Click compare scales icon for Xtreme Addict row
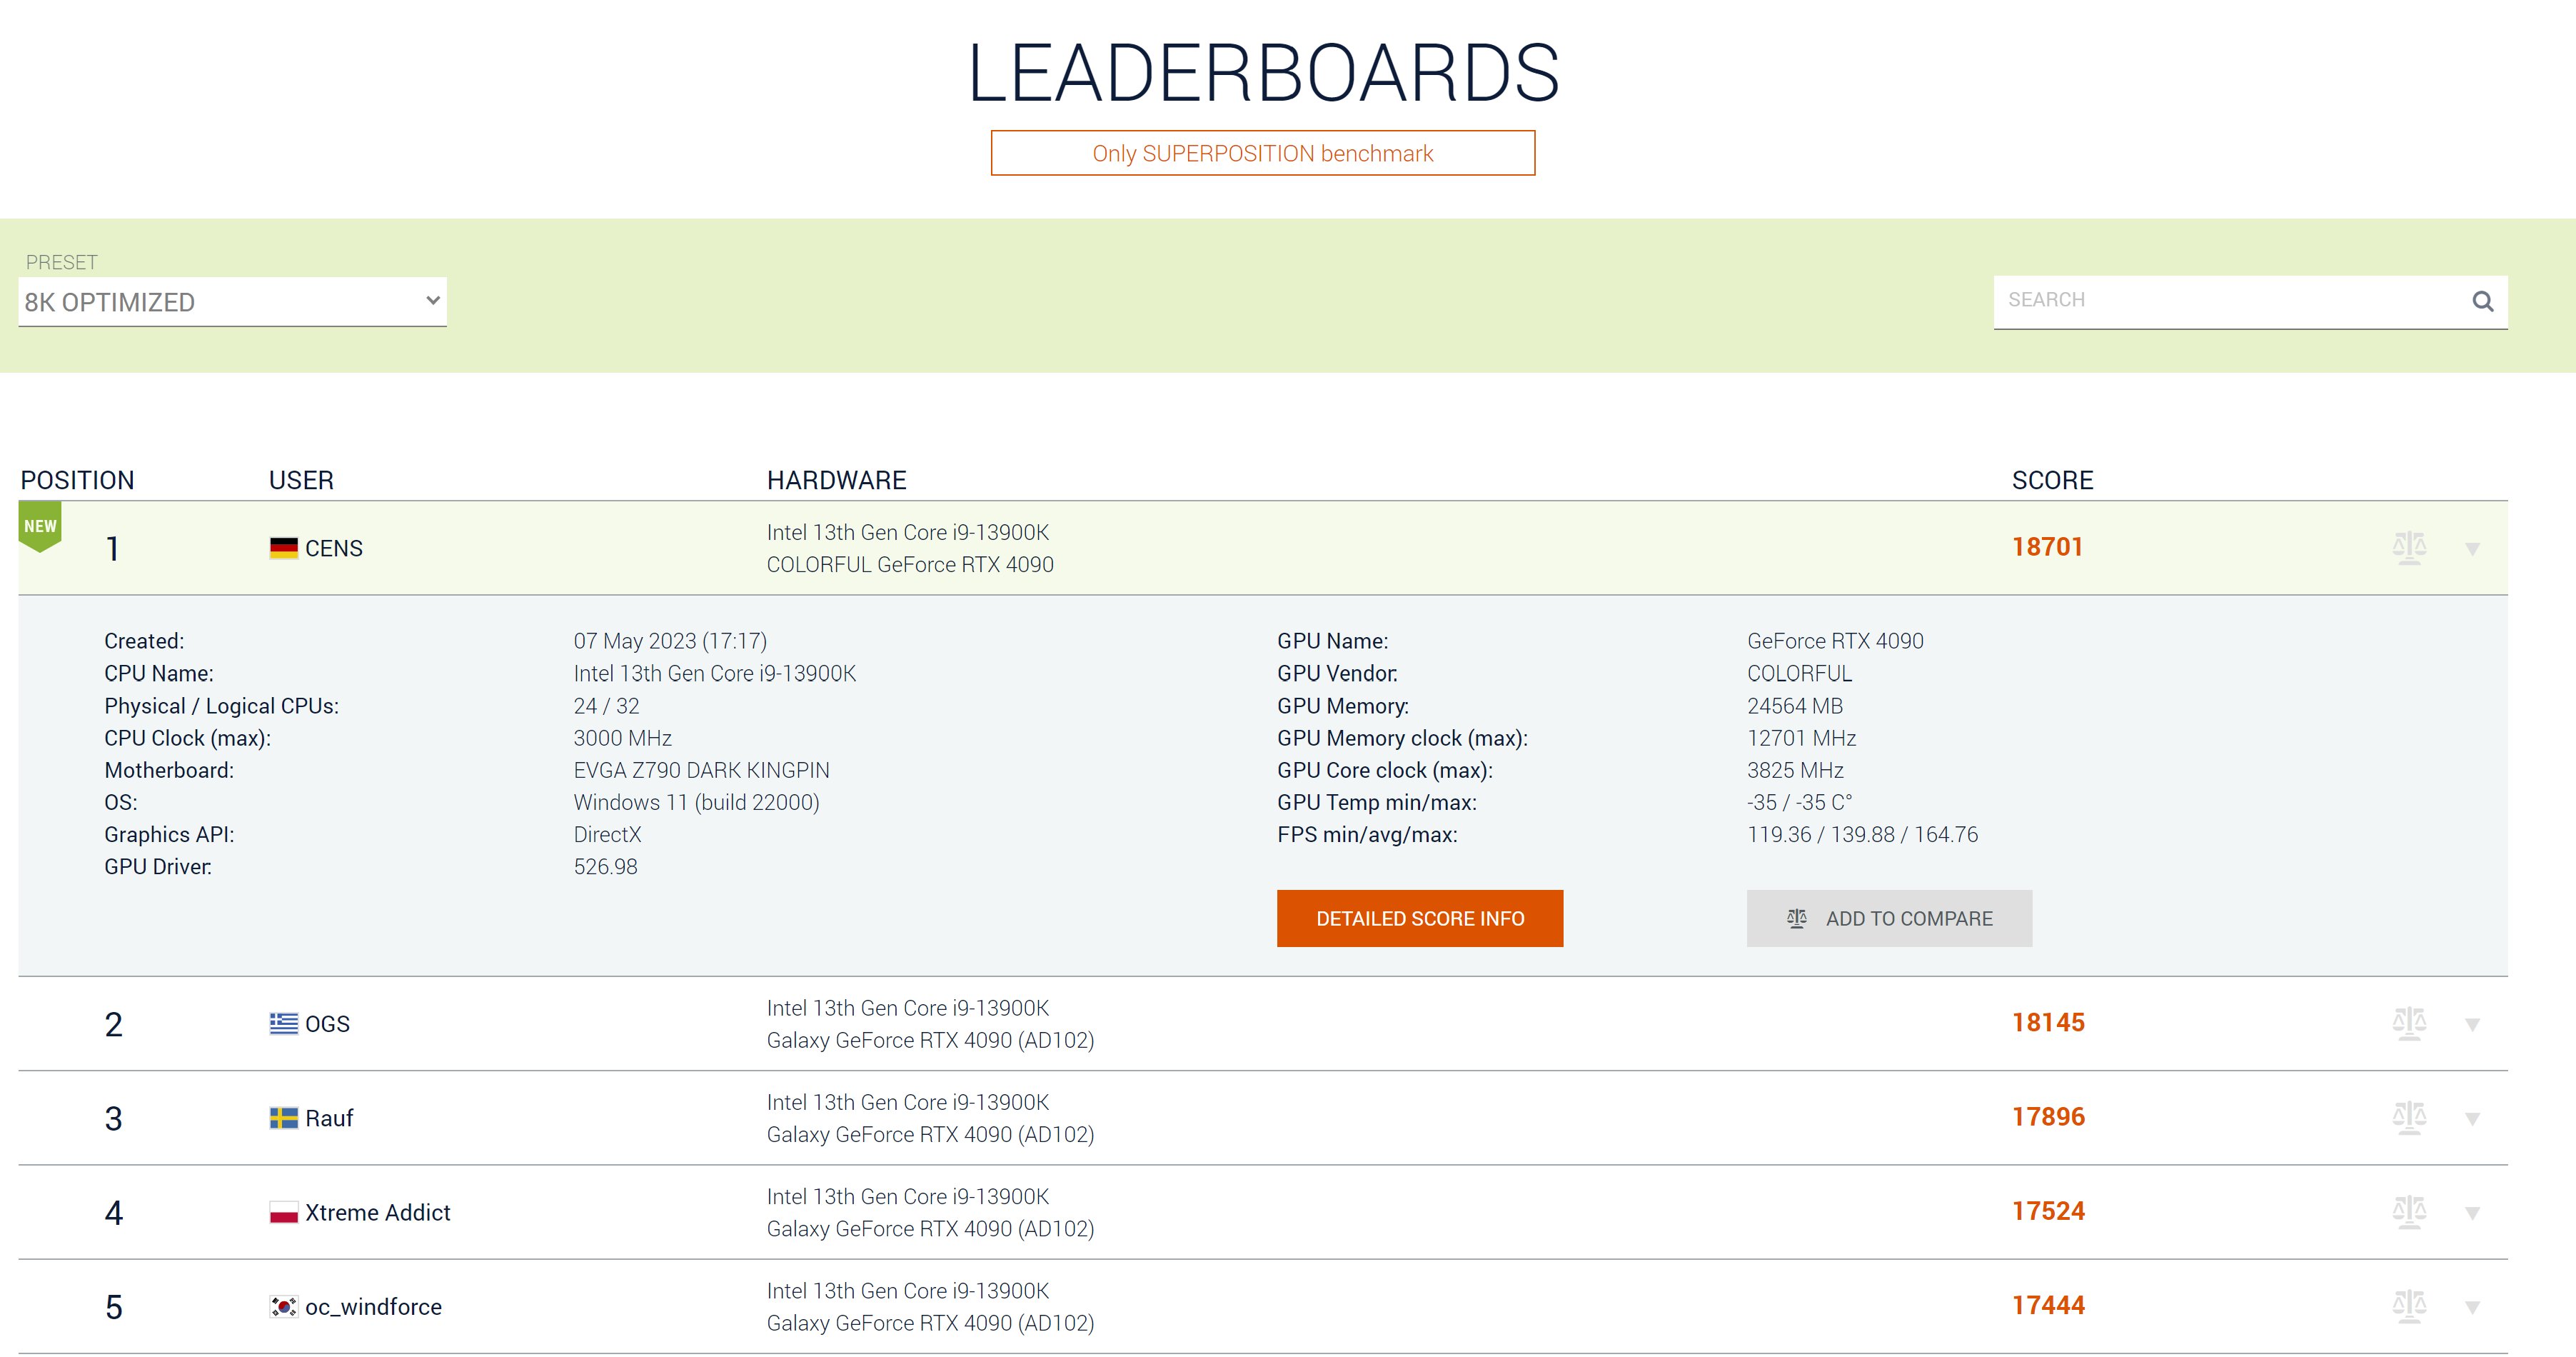This screenshot has width=2576, height=1357. coord(2409,1212)
